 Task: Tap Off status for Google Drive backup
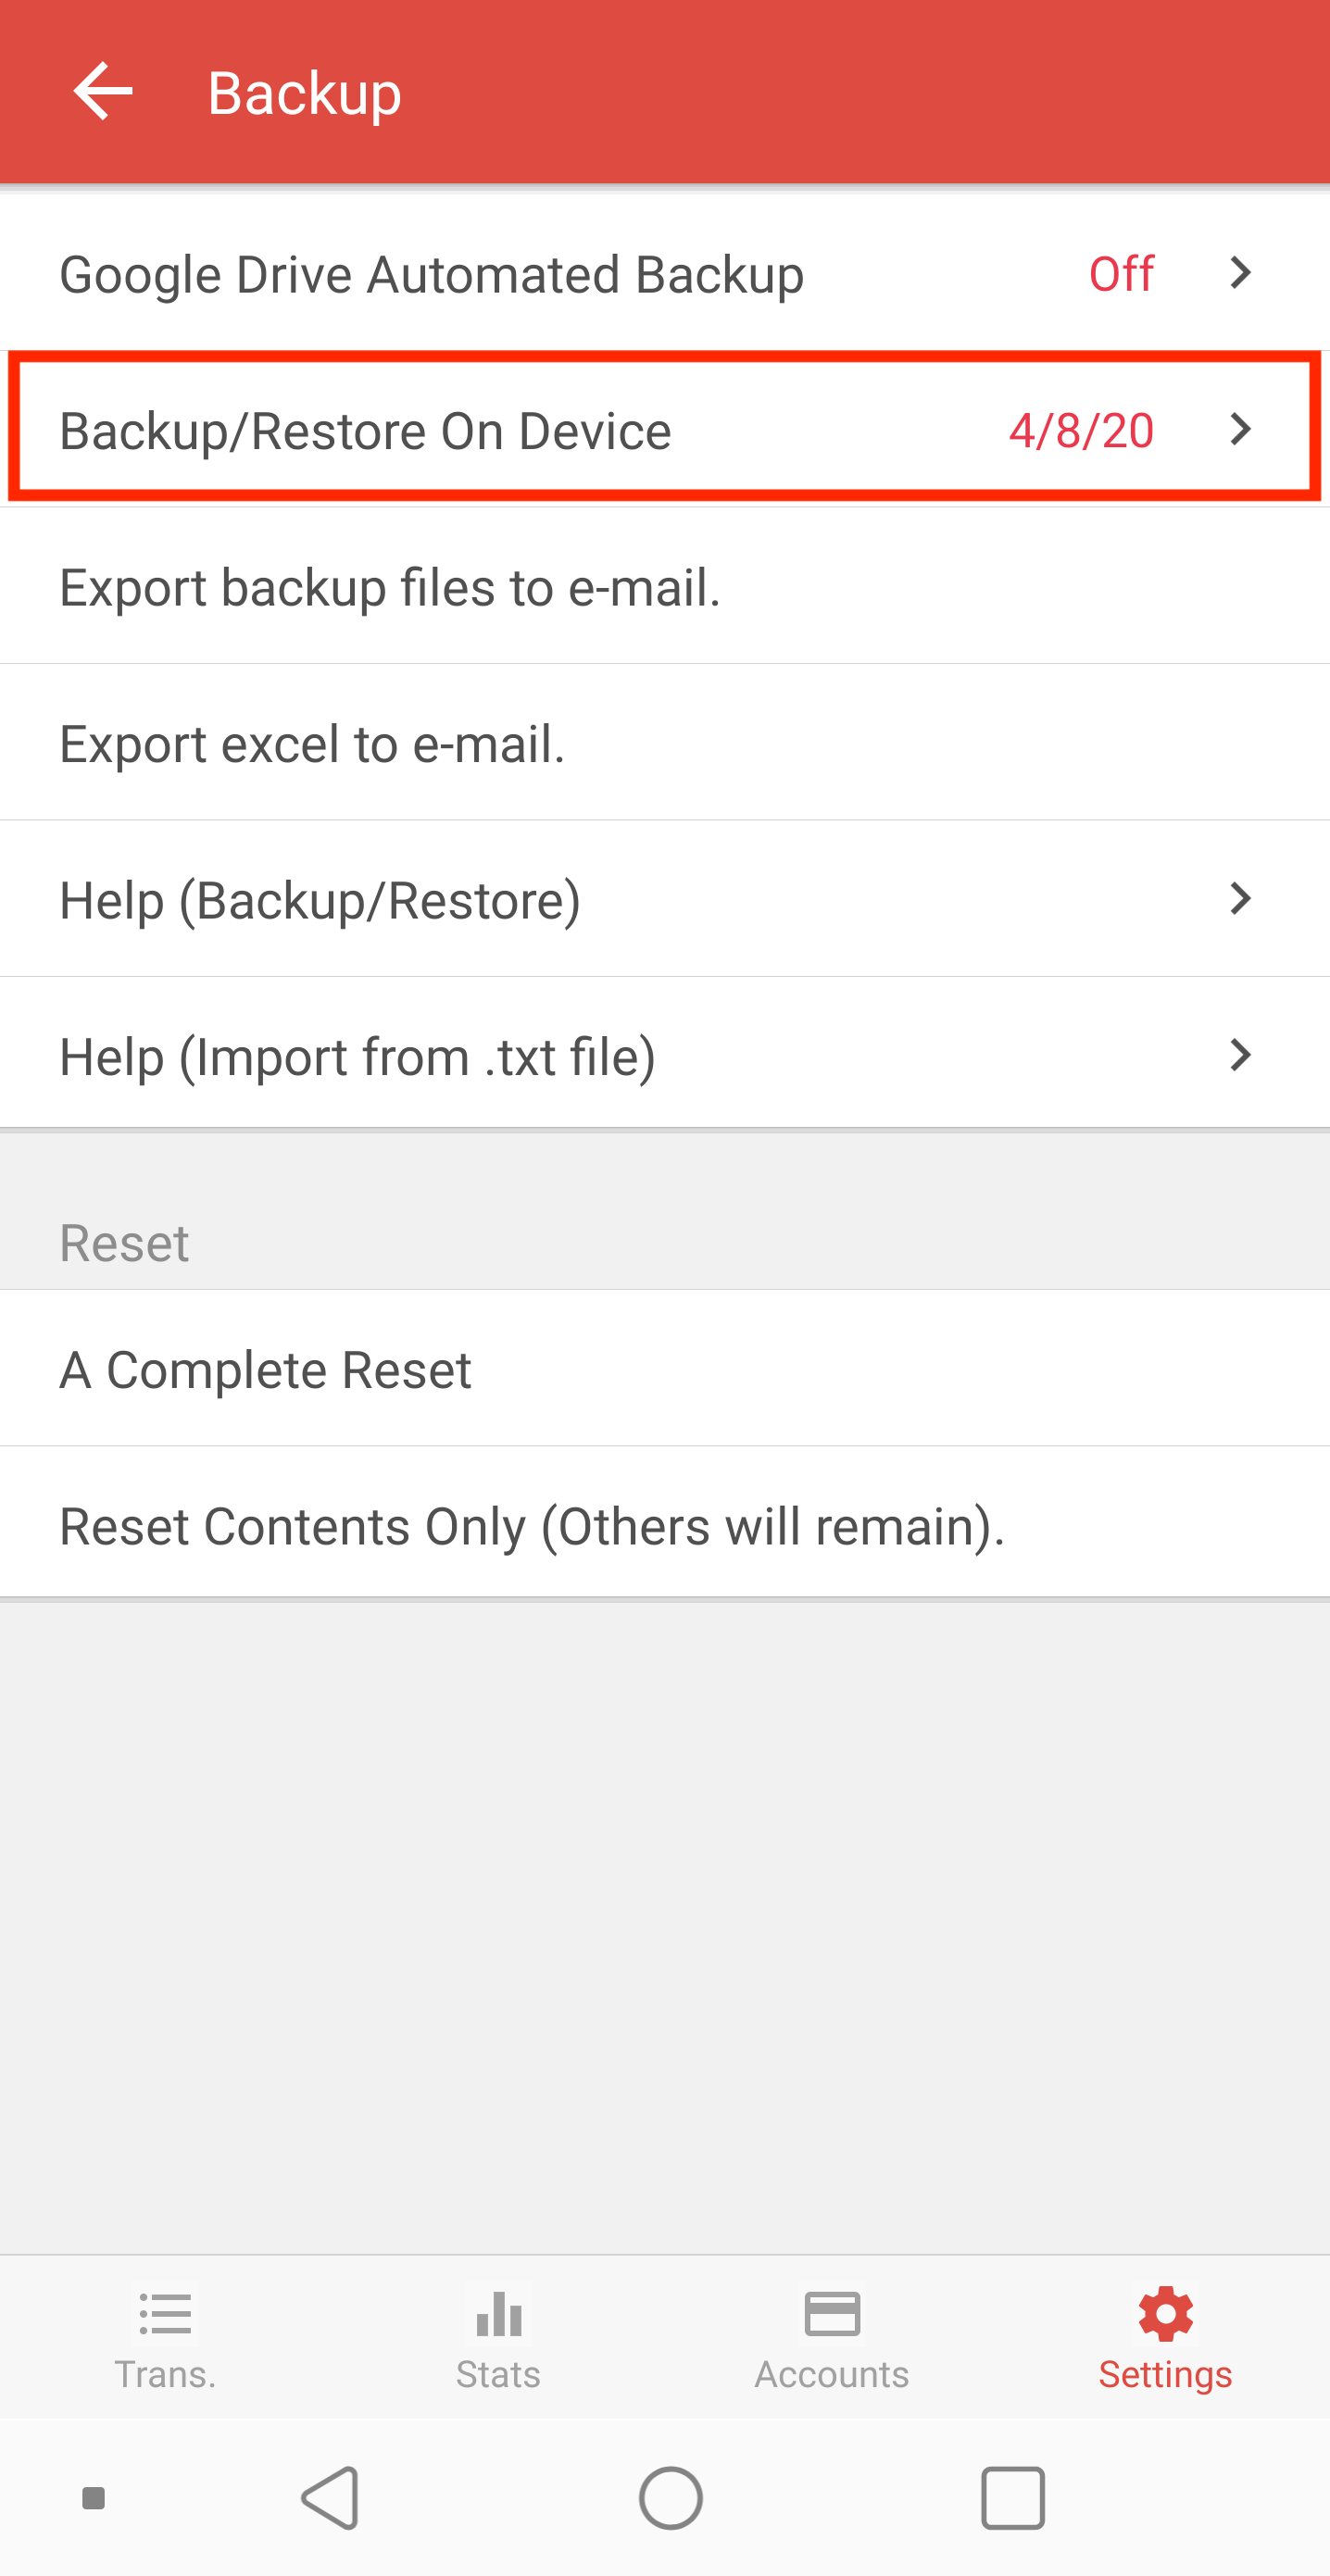(1121, 273)
